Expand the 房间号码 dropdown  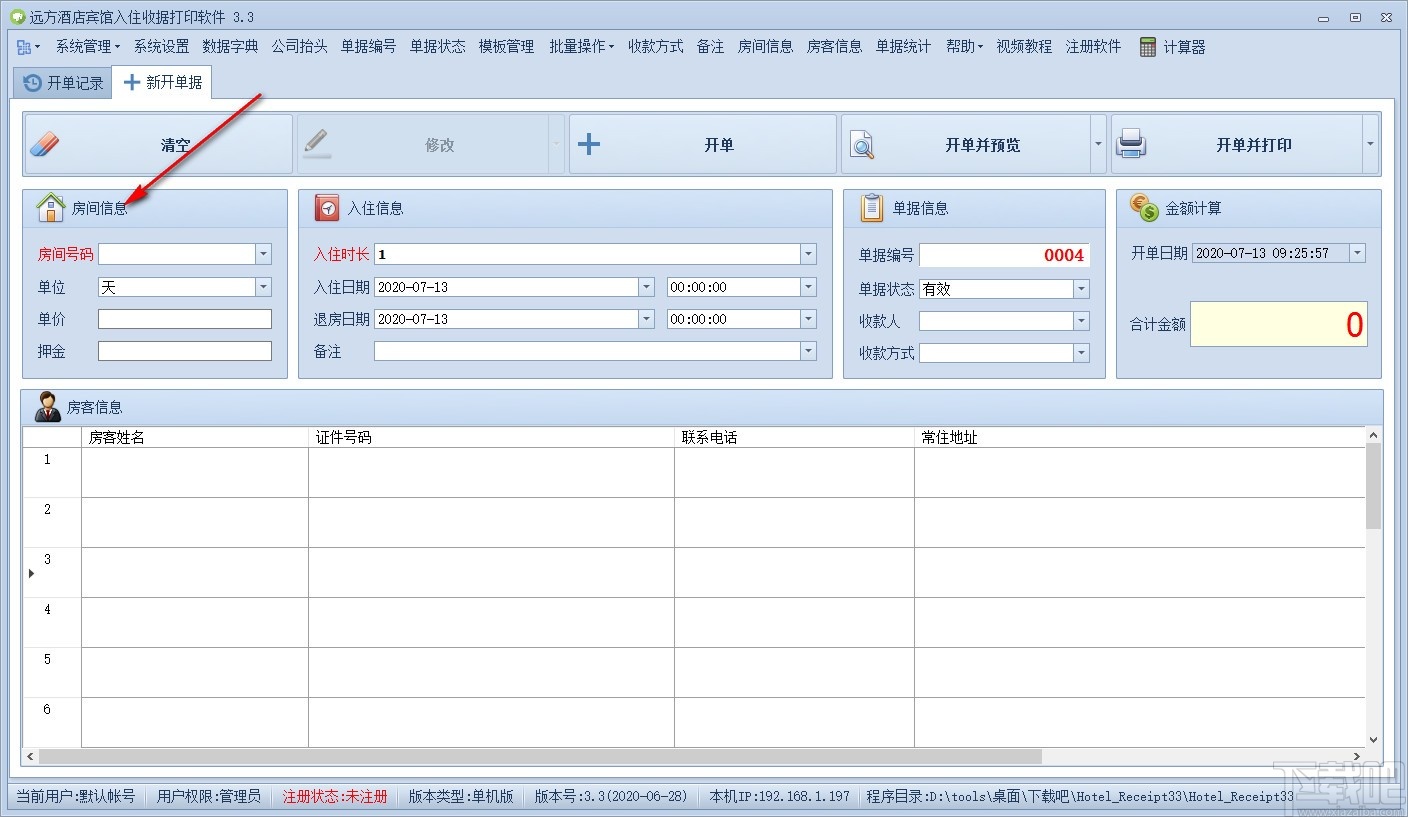pos(264,255)
